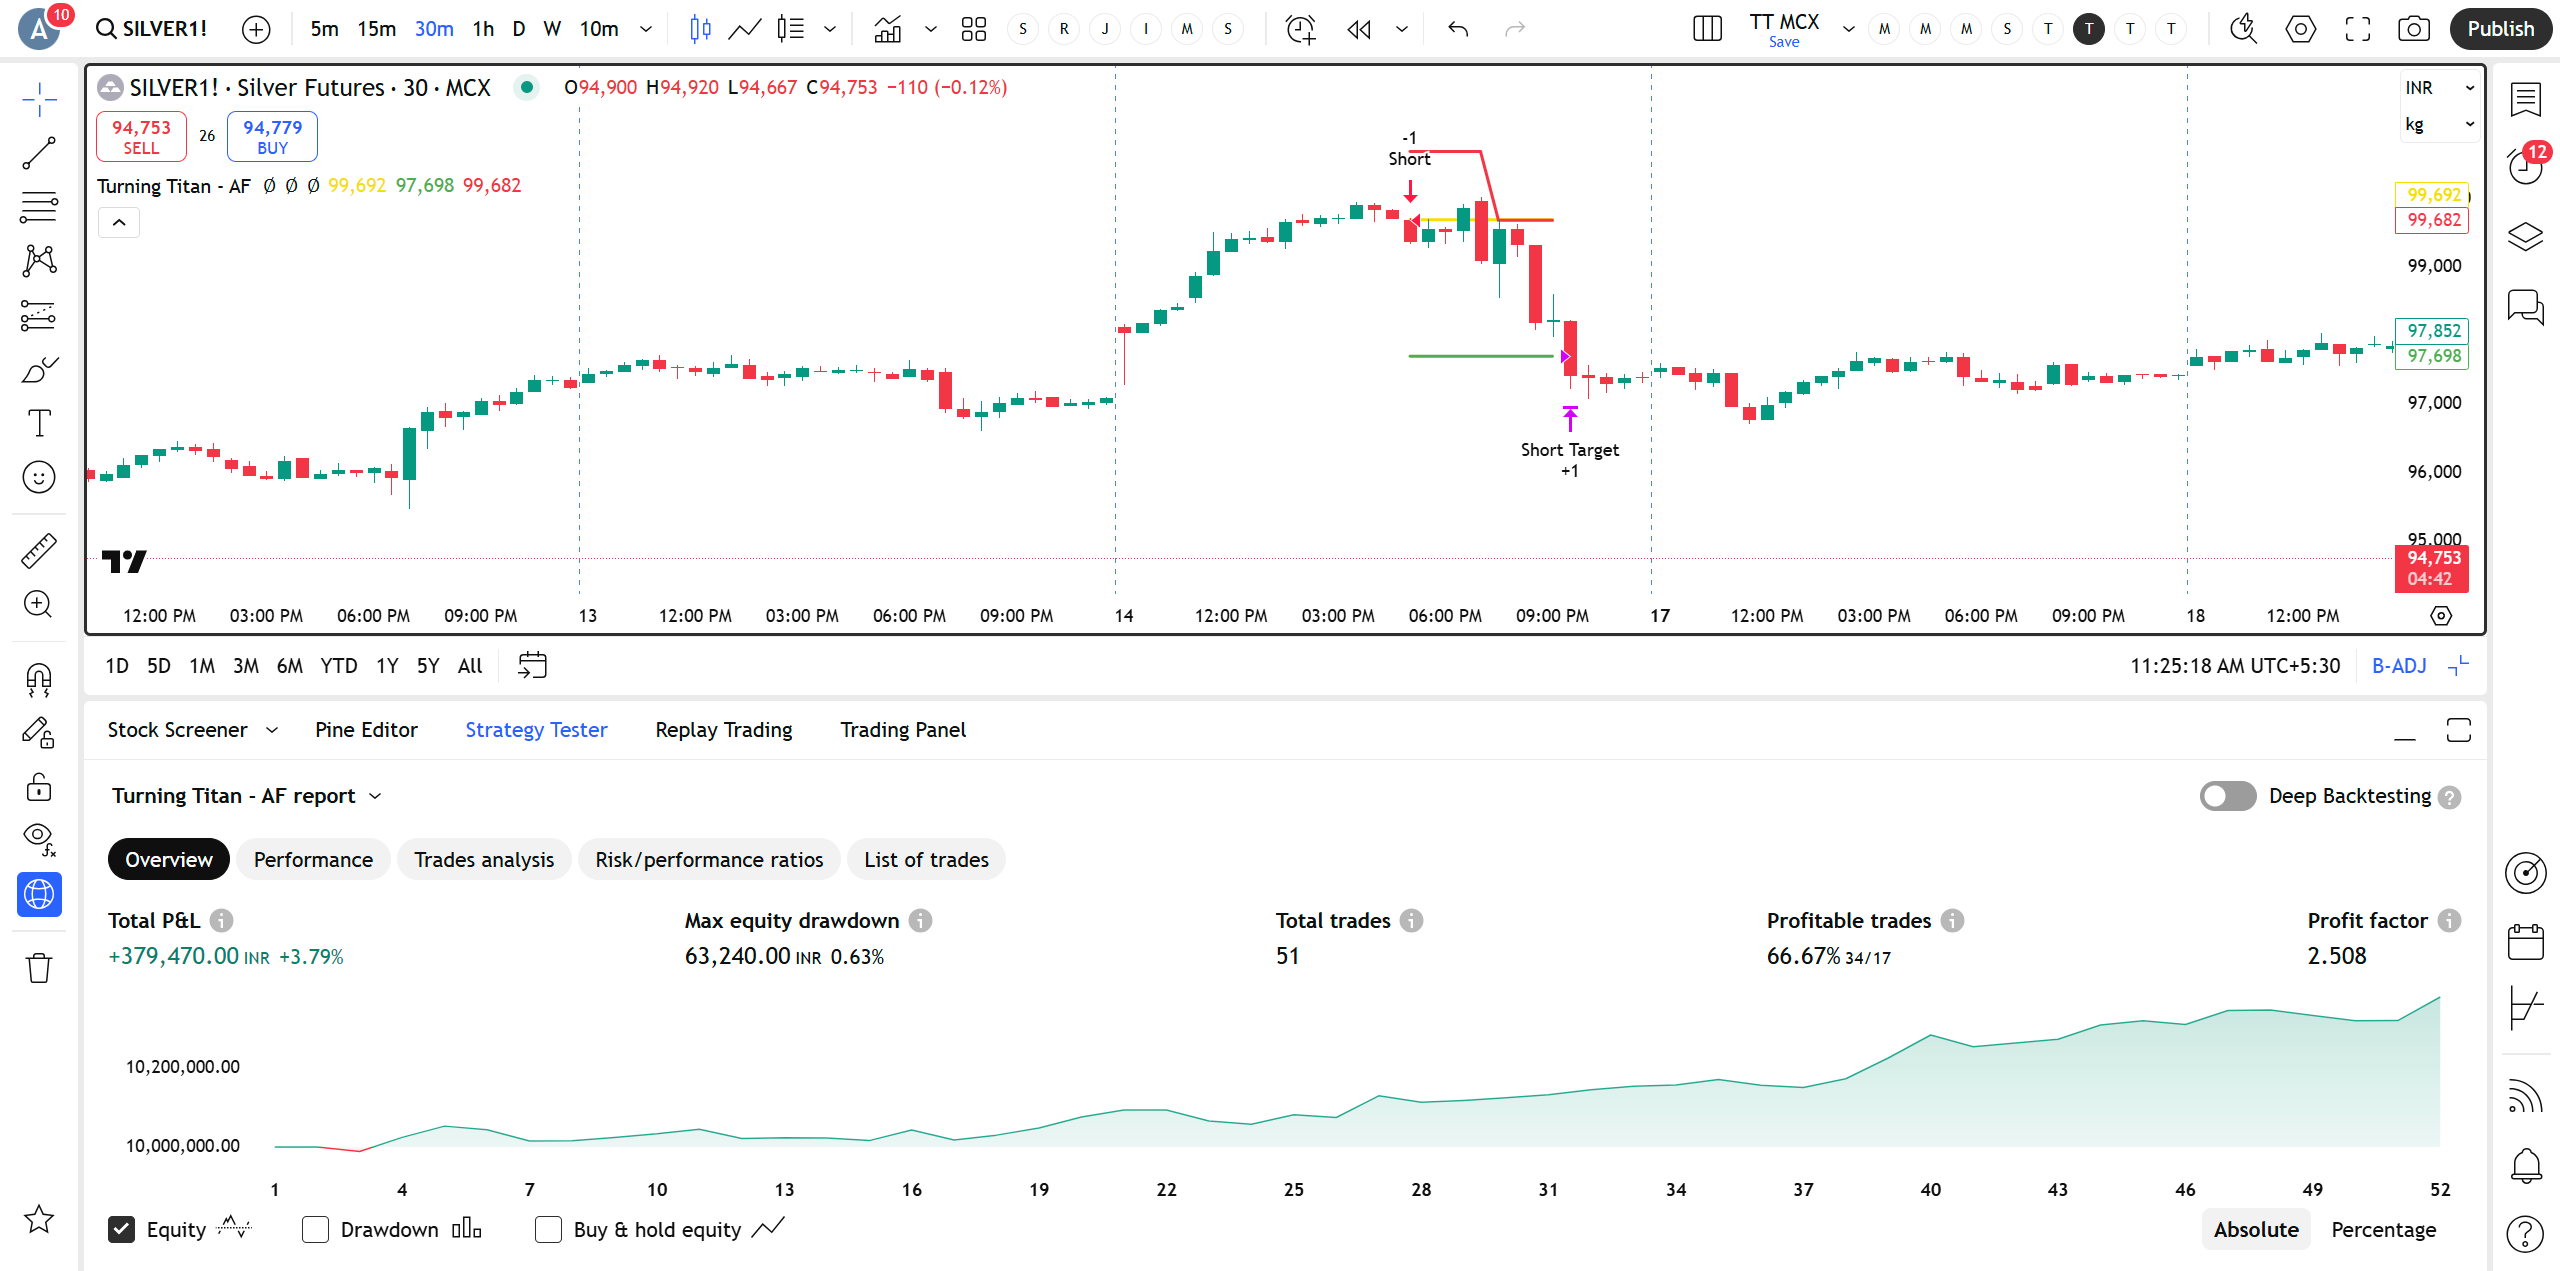Take a chart snapshot with camera icon
The width and height of the screenshot is (2560, 1271).
[x=2414, y=29]
